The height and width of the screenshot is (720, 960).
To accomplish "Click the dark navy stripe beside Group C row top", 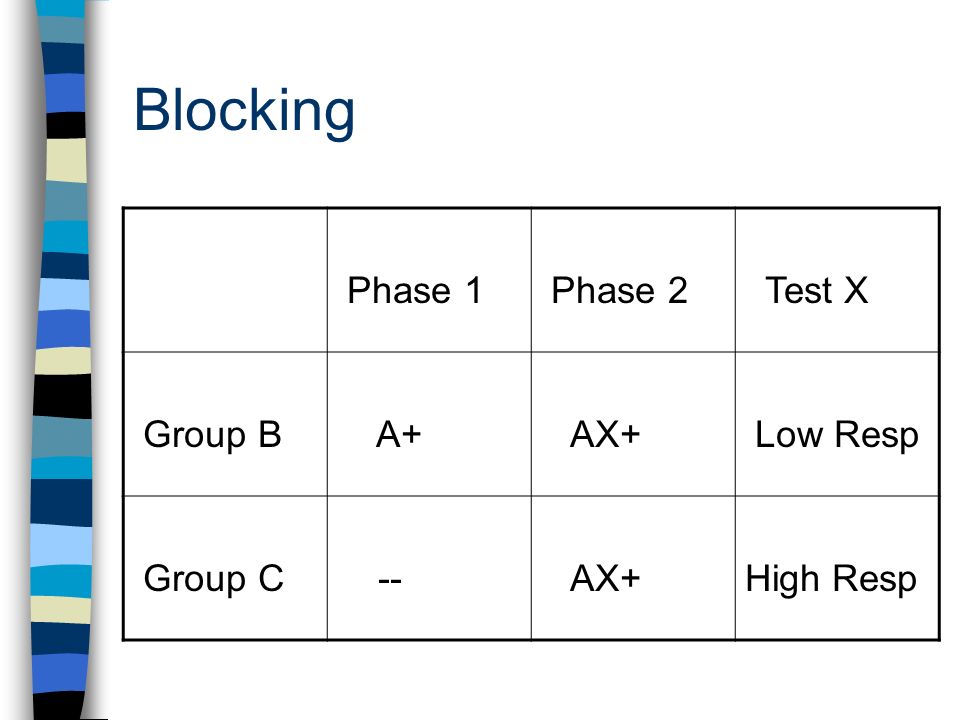I will point(61,503).
